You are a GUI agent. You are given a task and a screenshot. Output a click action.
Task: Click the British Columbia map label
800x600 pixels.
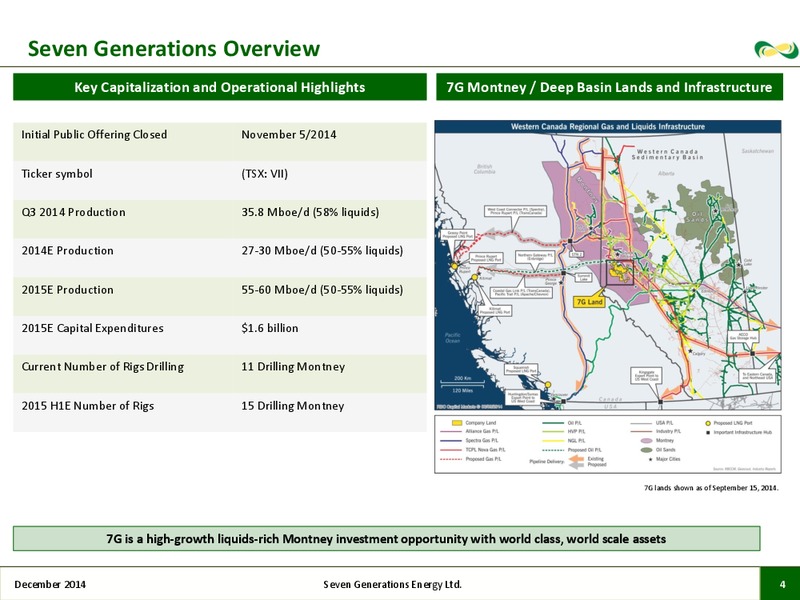(484, 169)
